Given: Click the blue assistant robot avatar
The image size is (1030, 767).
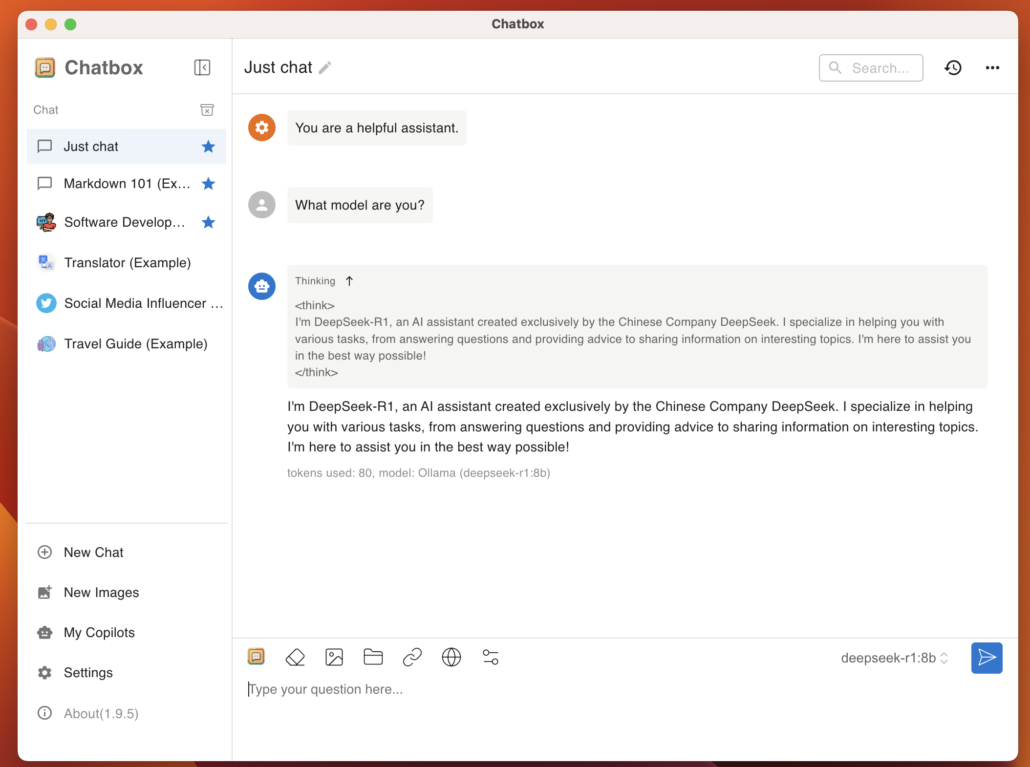Looking at the screenshot, I should [x=261, y=286].
